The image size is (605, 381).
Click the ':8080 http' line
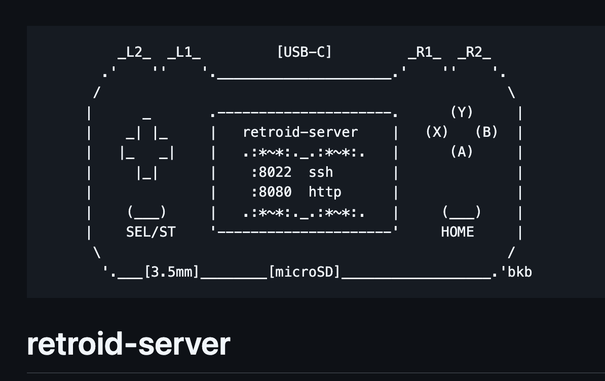(x=296, y=192)
